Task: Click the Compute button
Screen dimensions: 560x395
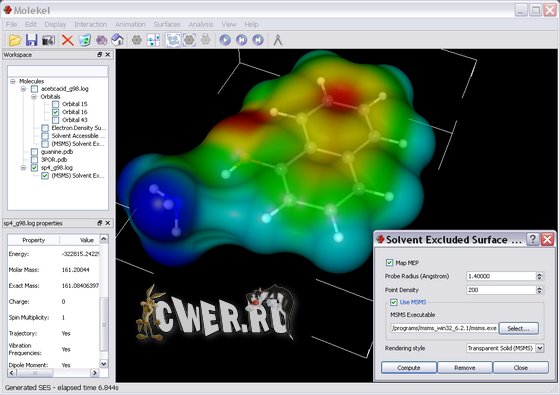Action: coord(409,368)
